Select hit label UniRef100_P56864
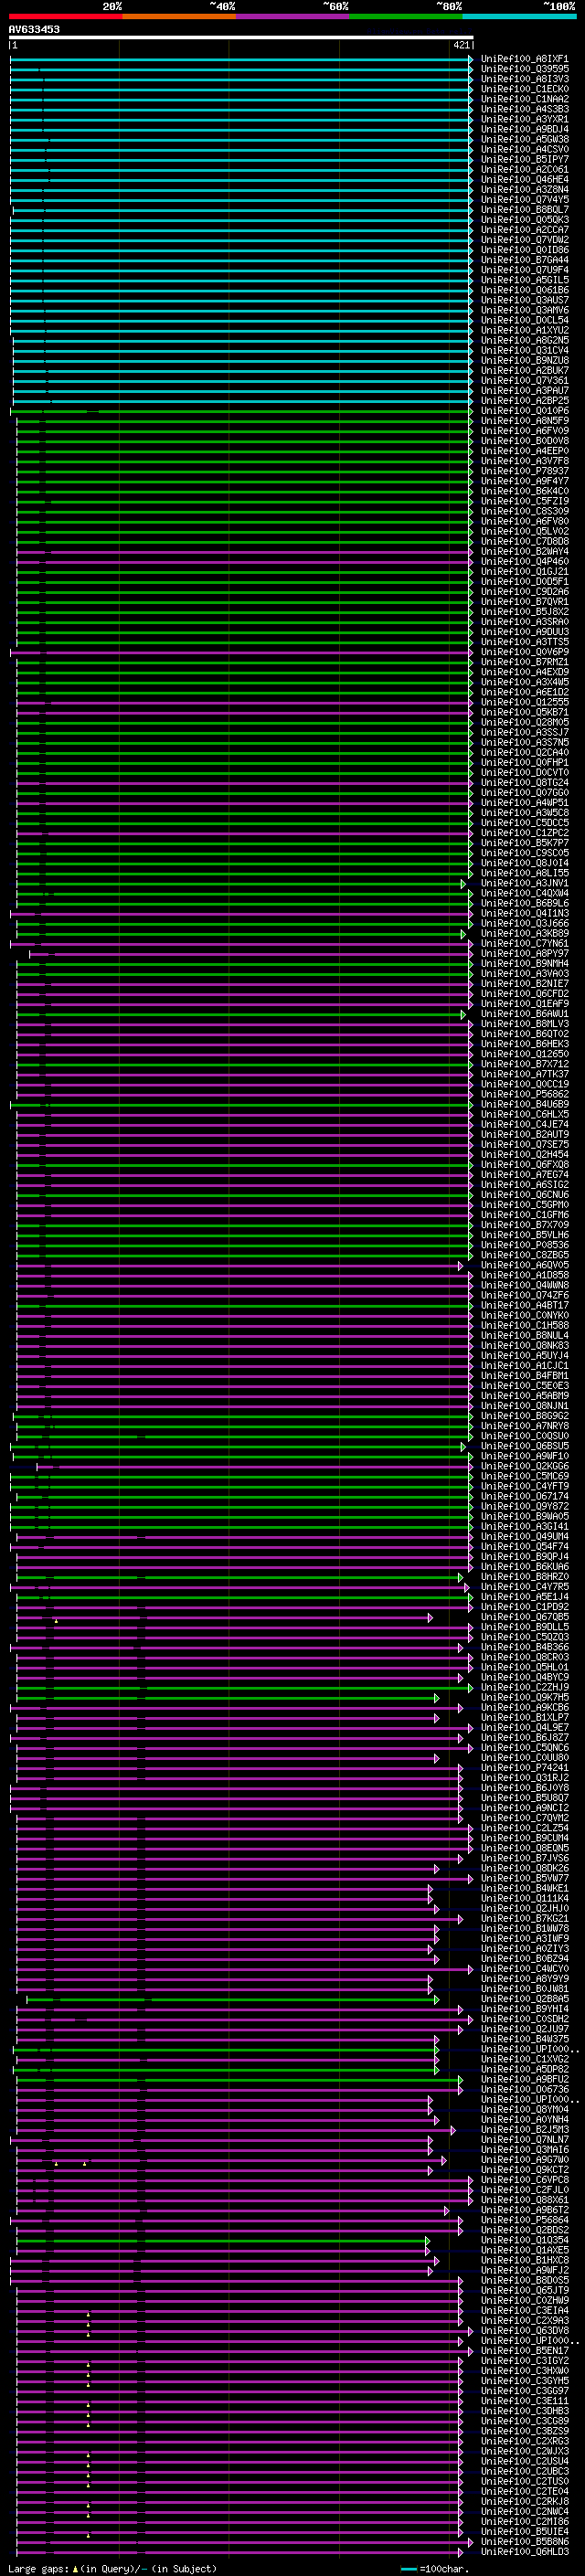 point(525,2220)
